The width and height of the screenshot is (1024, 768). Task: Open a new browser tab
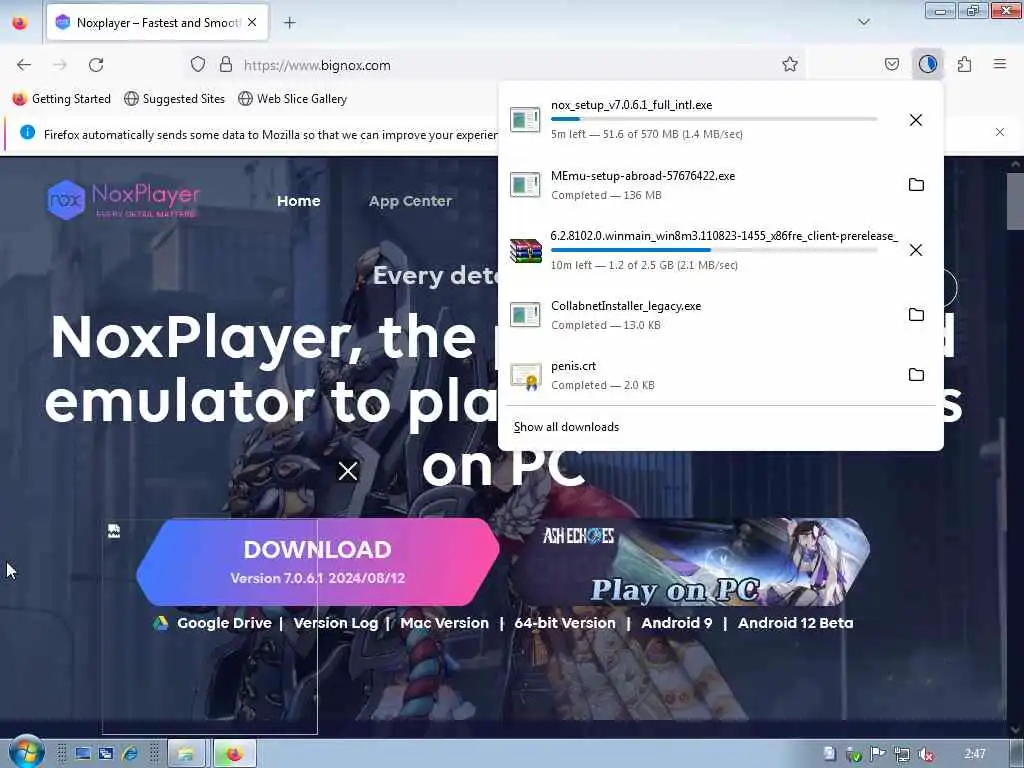coord(290,23)
